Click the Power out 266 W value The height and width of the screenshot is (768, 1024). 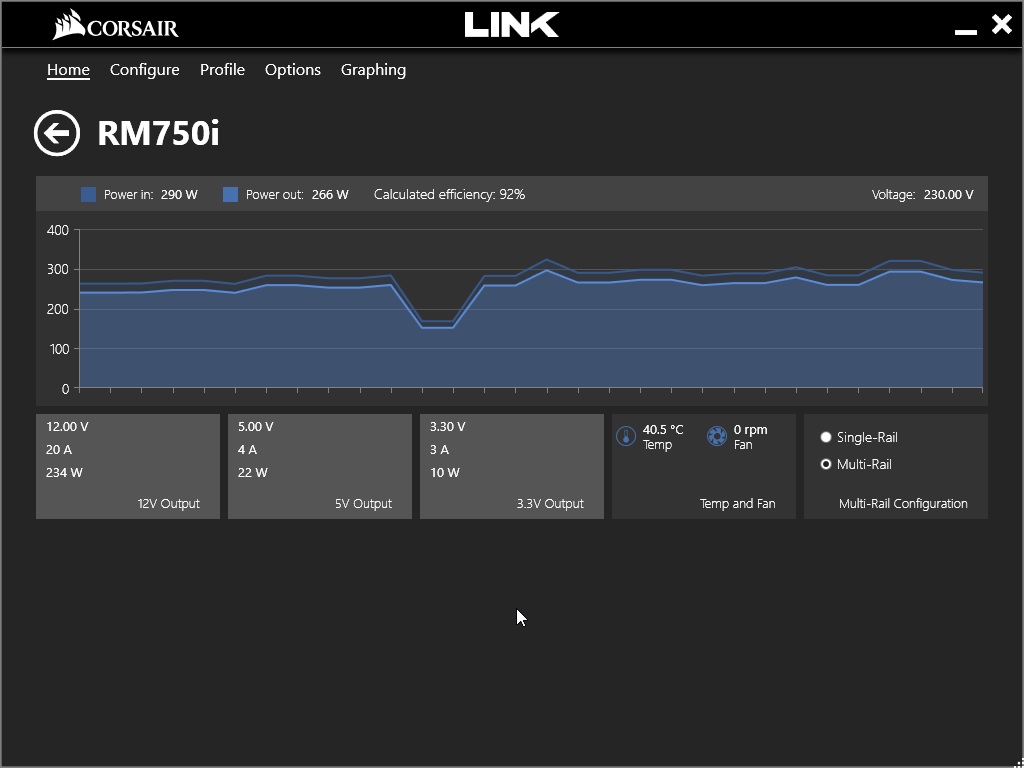[330, 195]
